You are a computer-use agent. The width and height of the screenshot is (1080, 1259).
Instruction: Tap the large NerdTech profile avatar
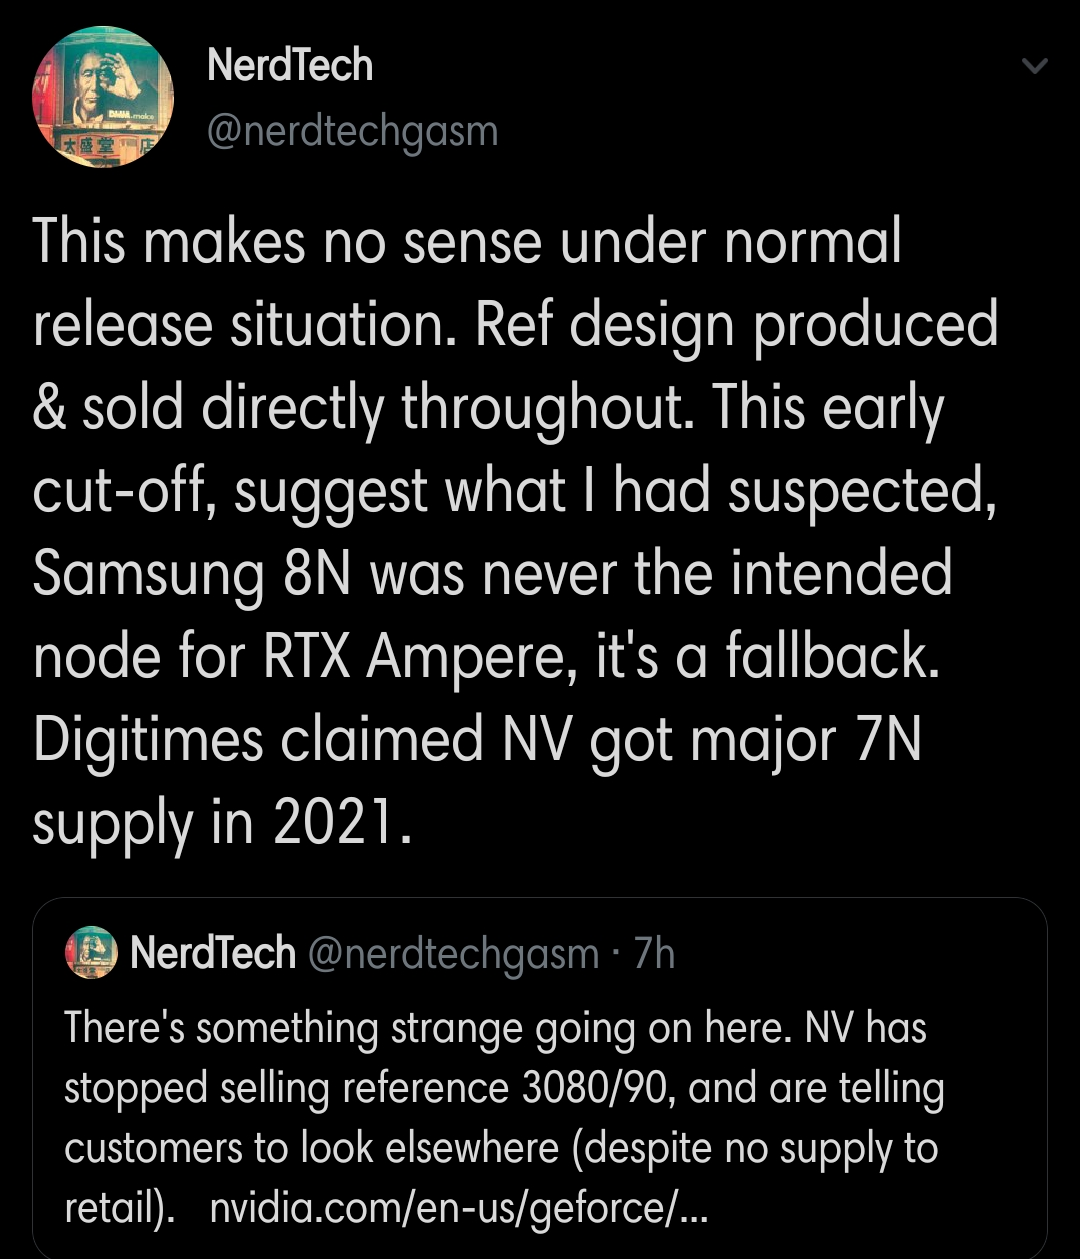pos(104,97)
